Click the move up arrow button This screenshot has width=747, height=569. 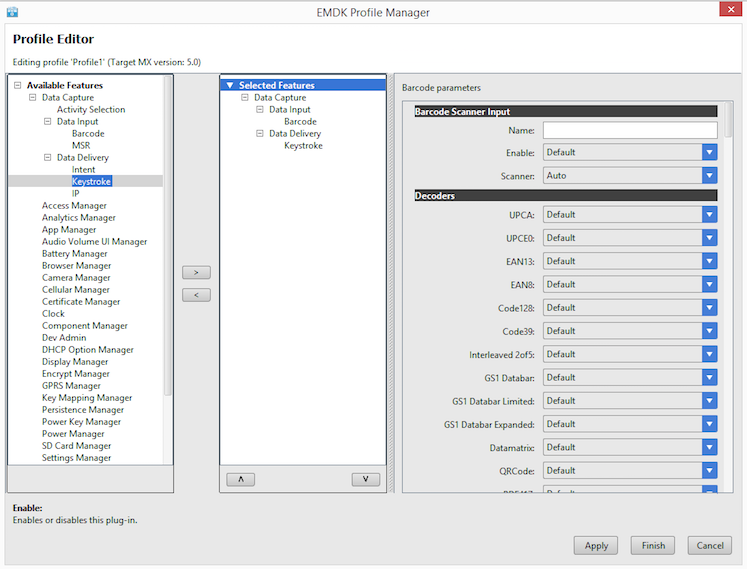pyautogui.click(x=240, y=479)
